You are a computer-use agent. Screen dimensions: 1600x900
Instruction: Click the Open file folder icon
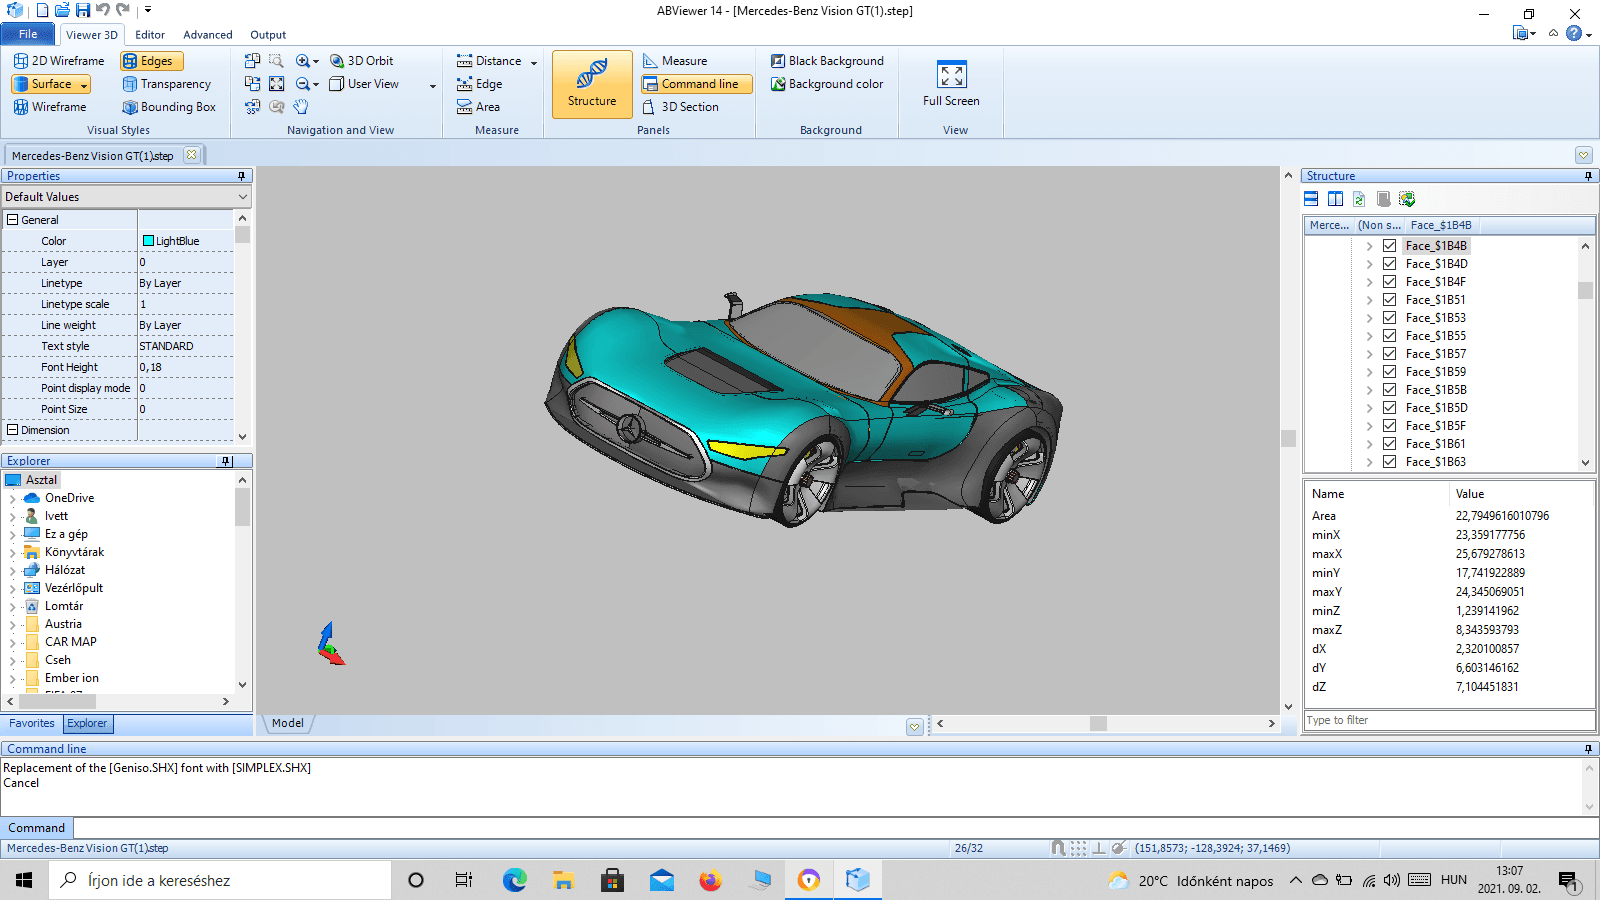click(x=62, y=10)
